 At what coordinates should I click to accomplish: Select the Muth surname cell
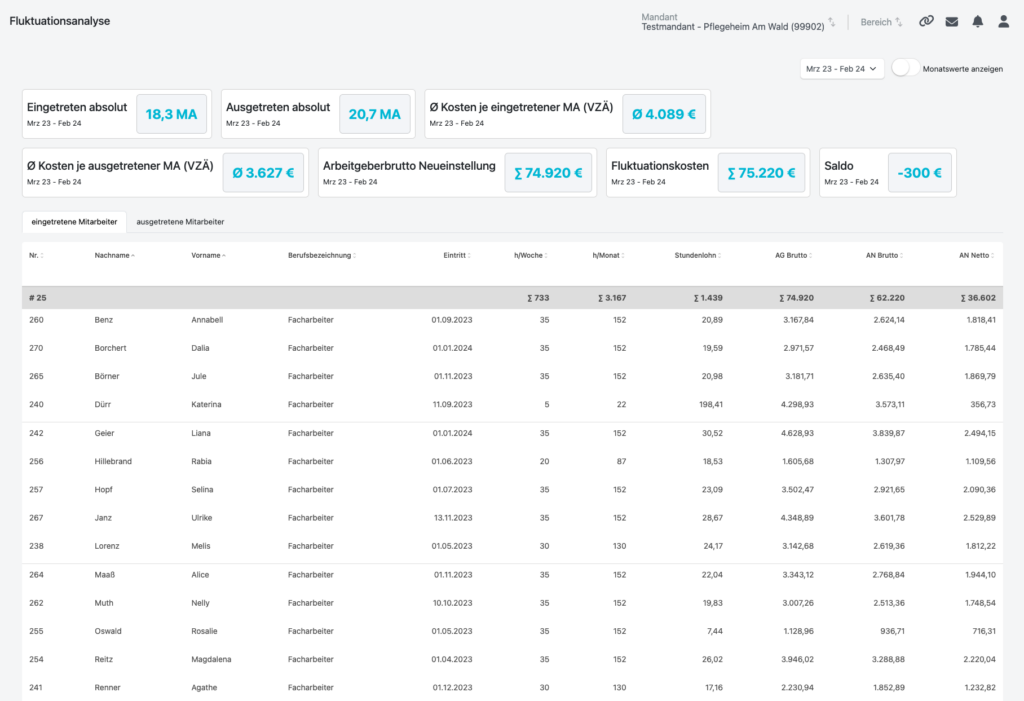(x=104, y=603)
